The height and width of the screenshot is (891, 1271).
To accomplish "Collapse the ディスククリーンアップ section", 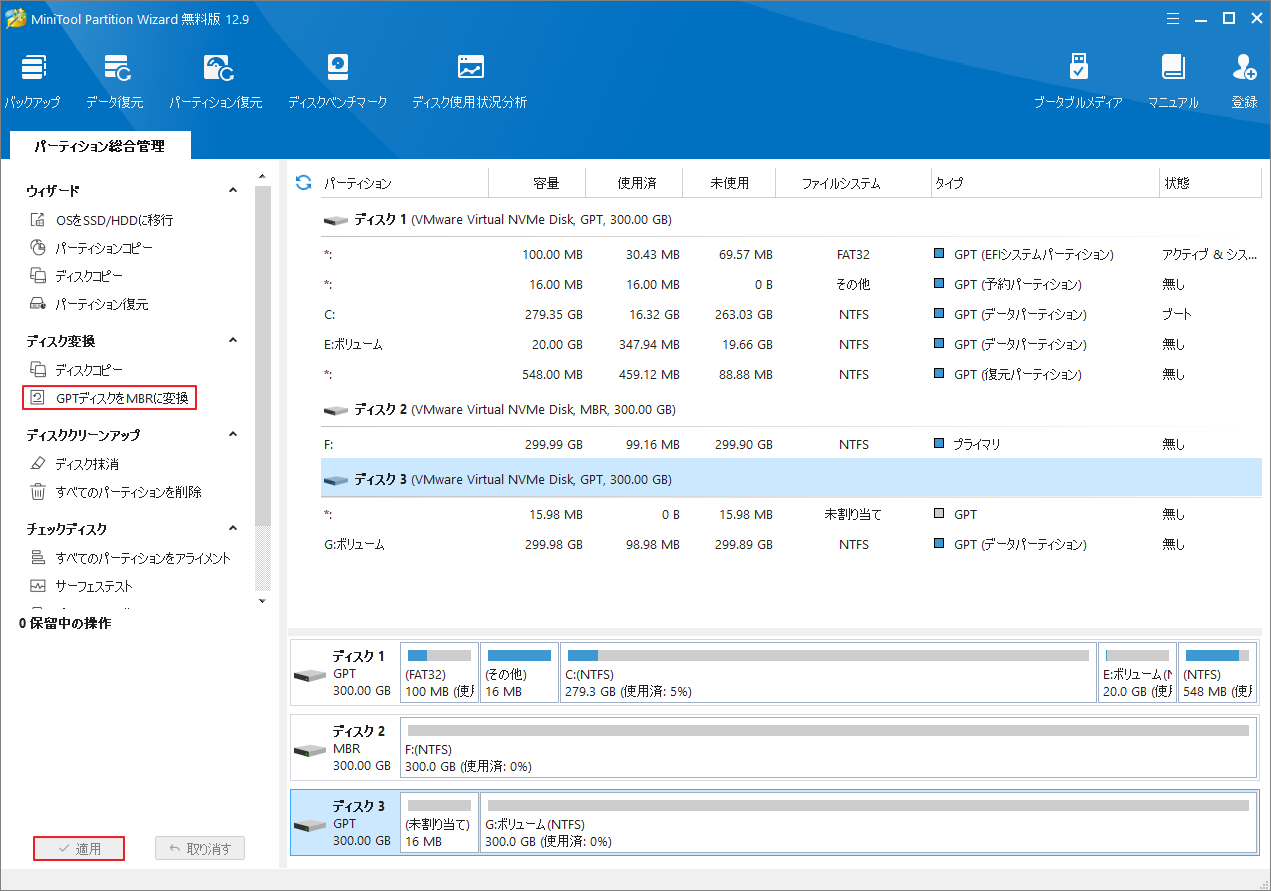I will [x=233, y=434].
